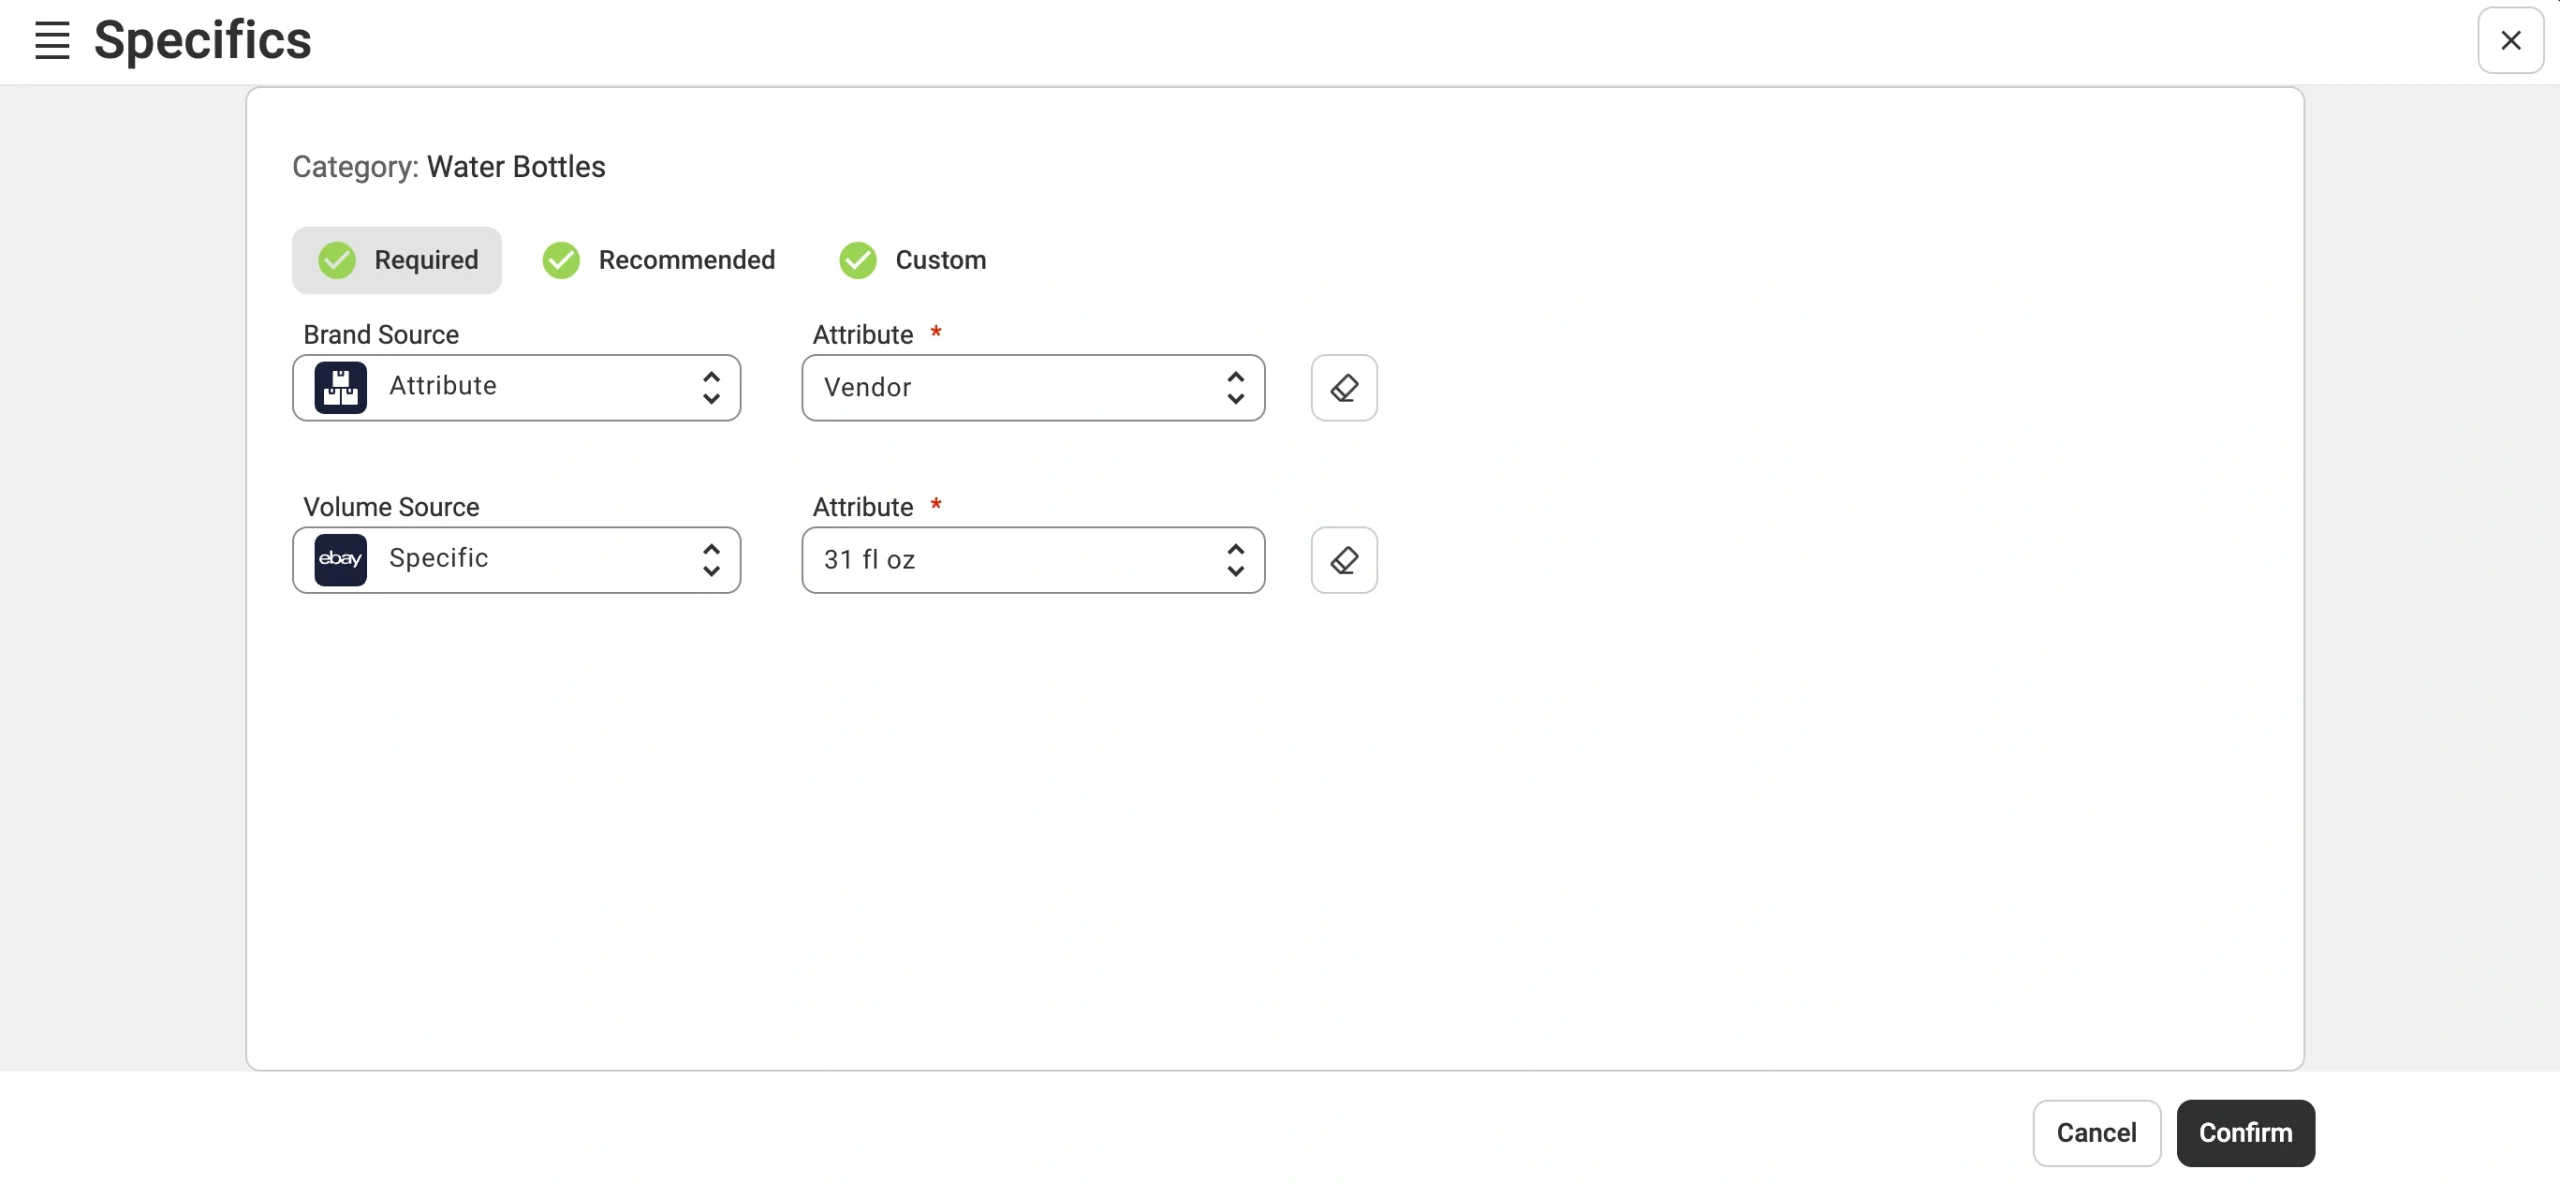Close the Specifics dialog
Screen dimensions: 2560x1184
[2510, 40]
